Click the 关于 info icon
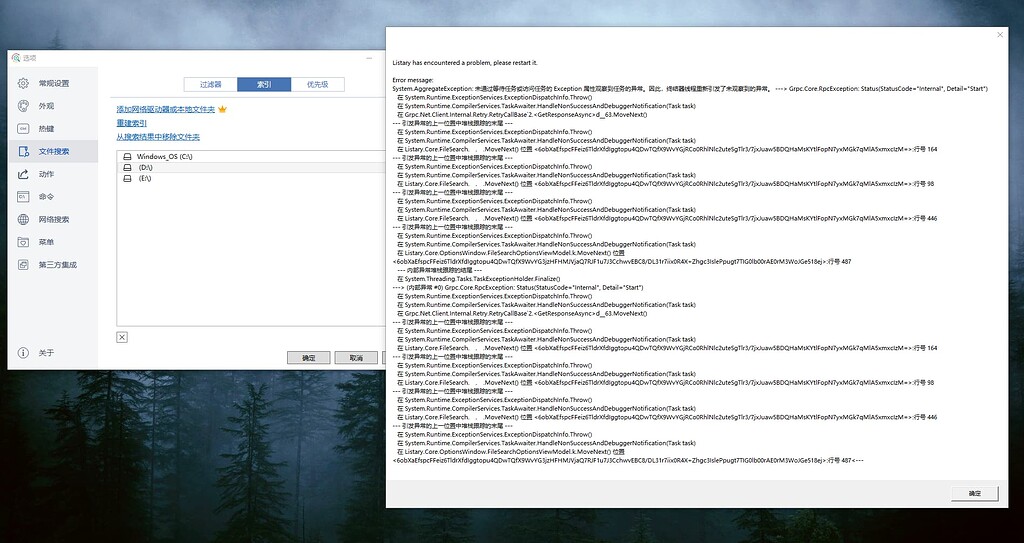1024x543 pixels. point(23,353)
